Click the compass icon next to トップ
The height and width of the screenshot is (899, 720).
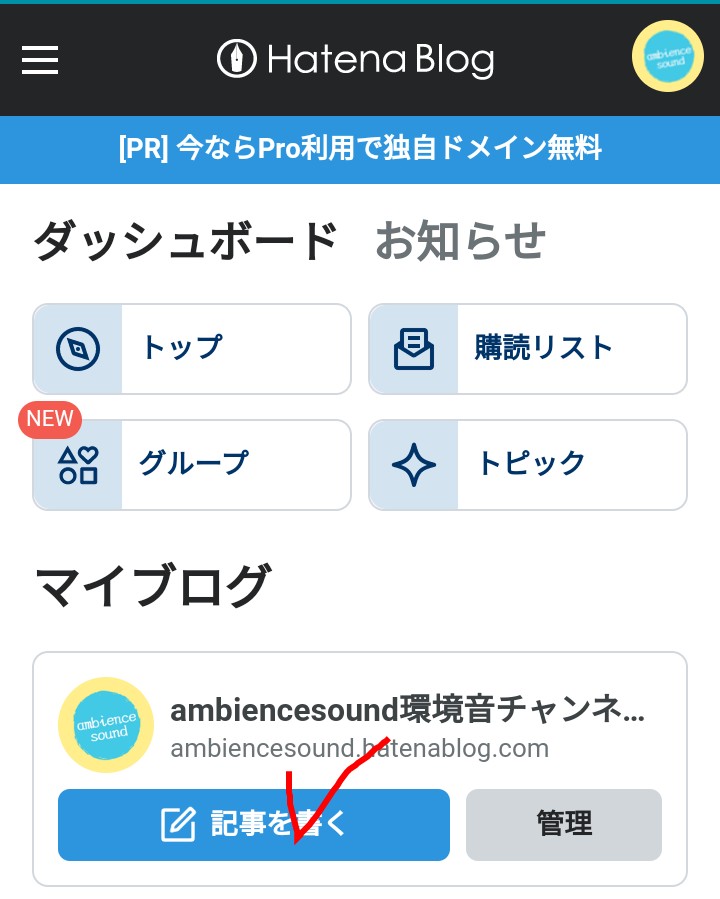78,349
